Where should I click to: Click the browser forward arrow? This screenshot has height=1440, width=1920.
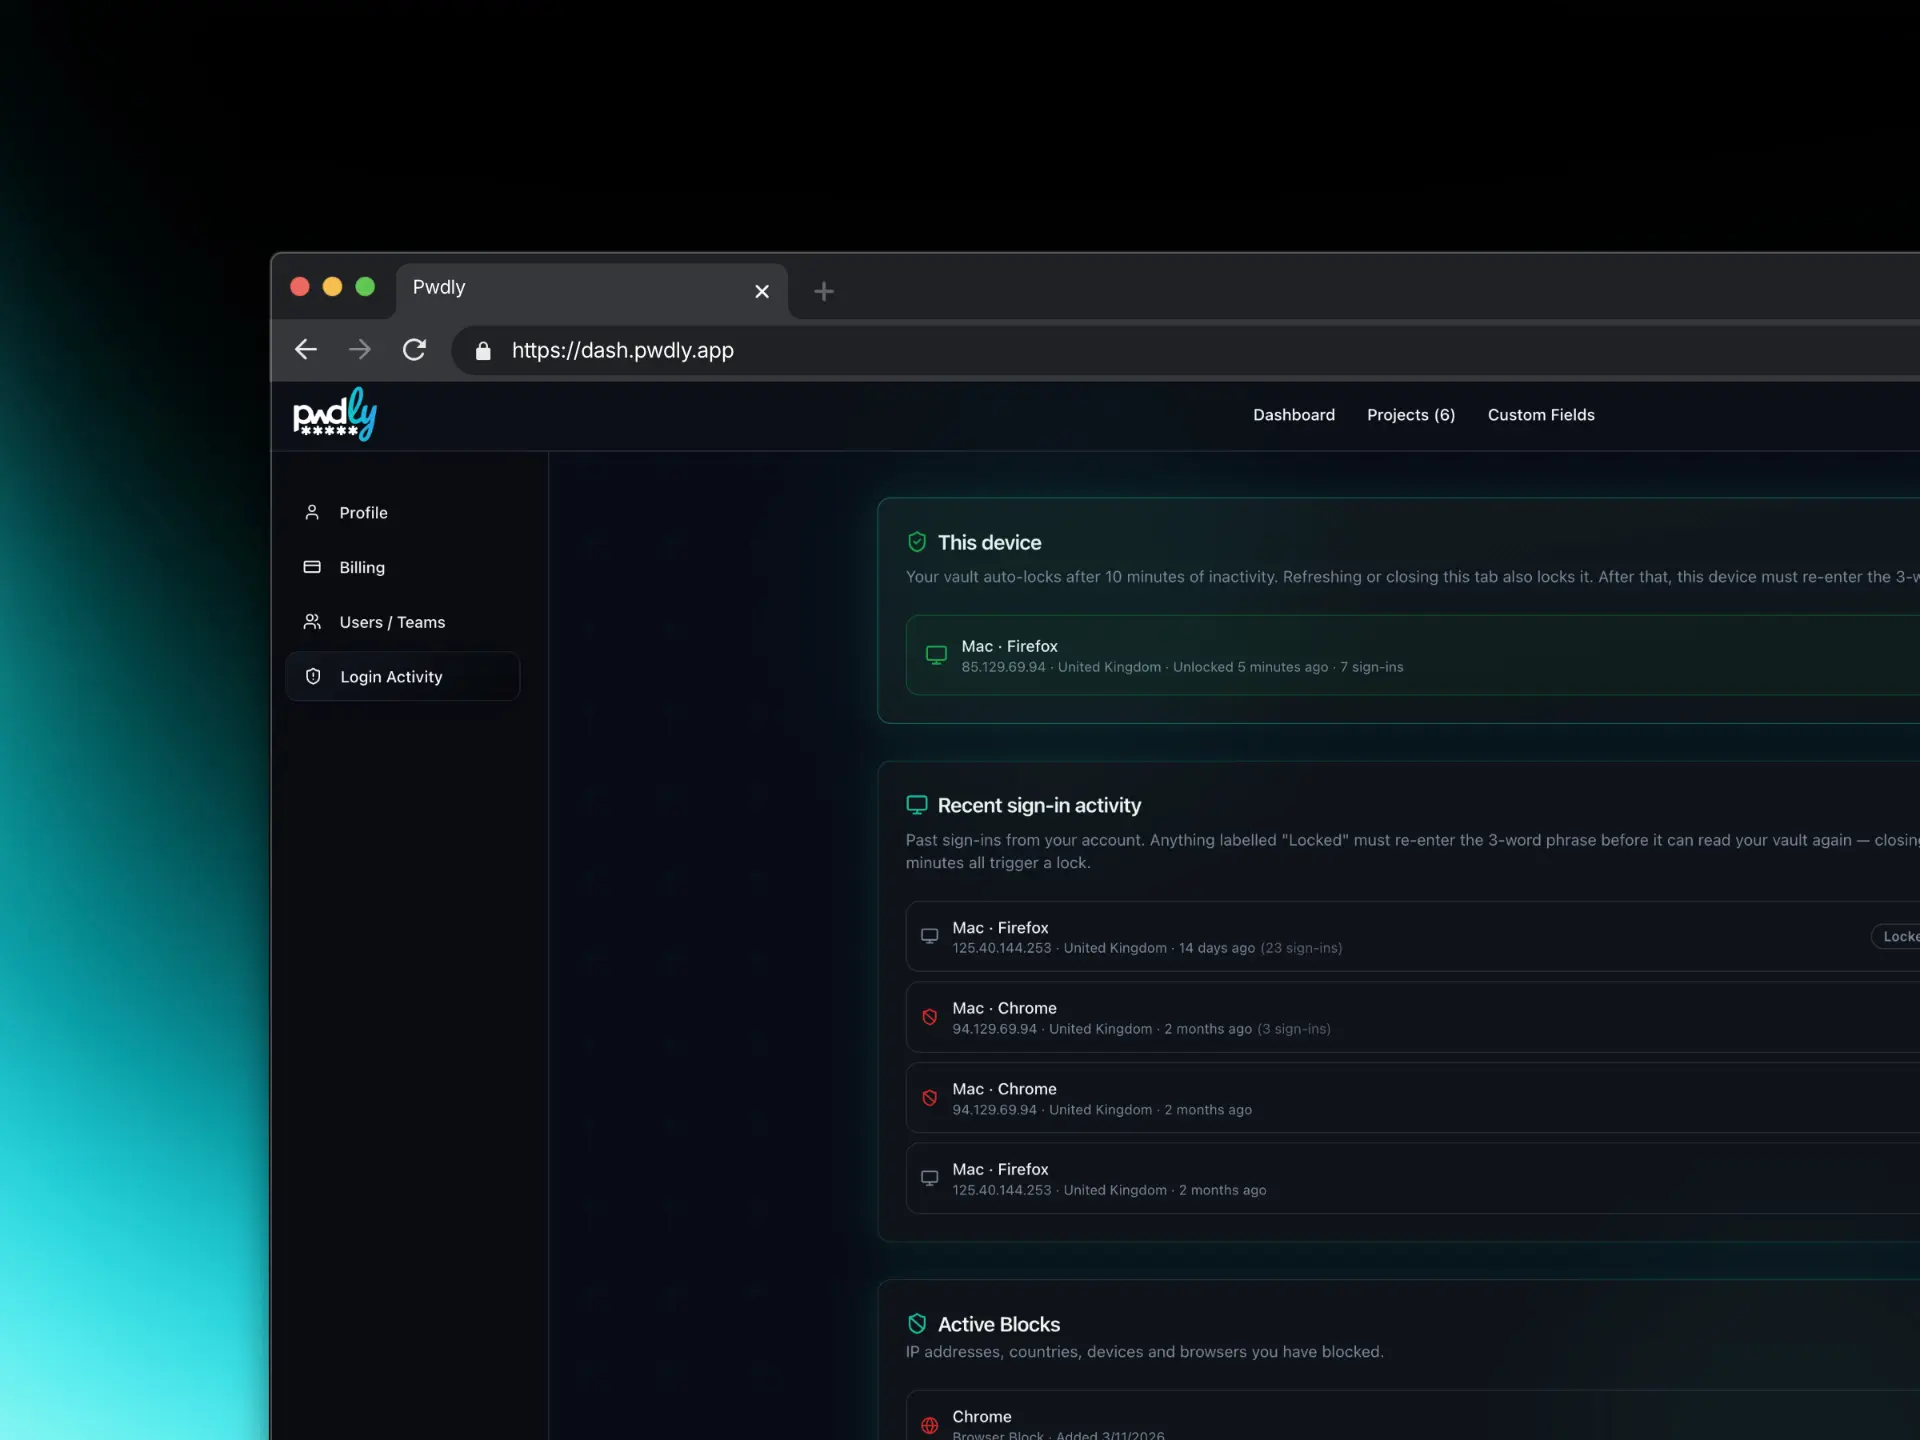point(360,349)
